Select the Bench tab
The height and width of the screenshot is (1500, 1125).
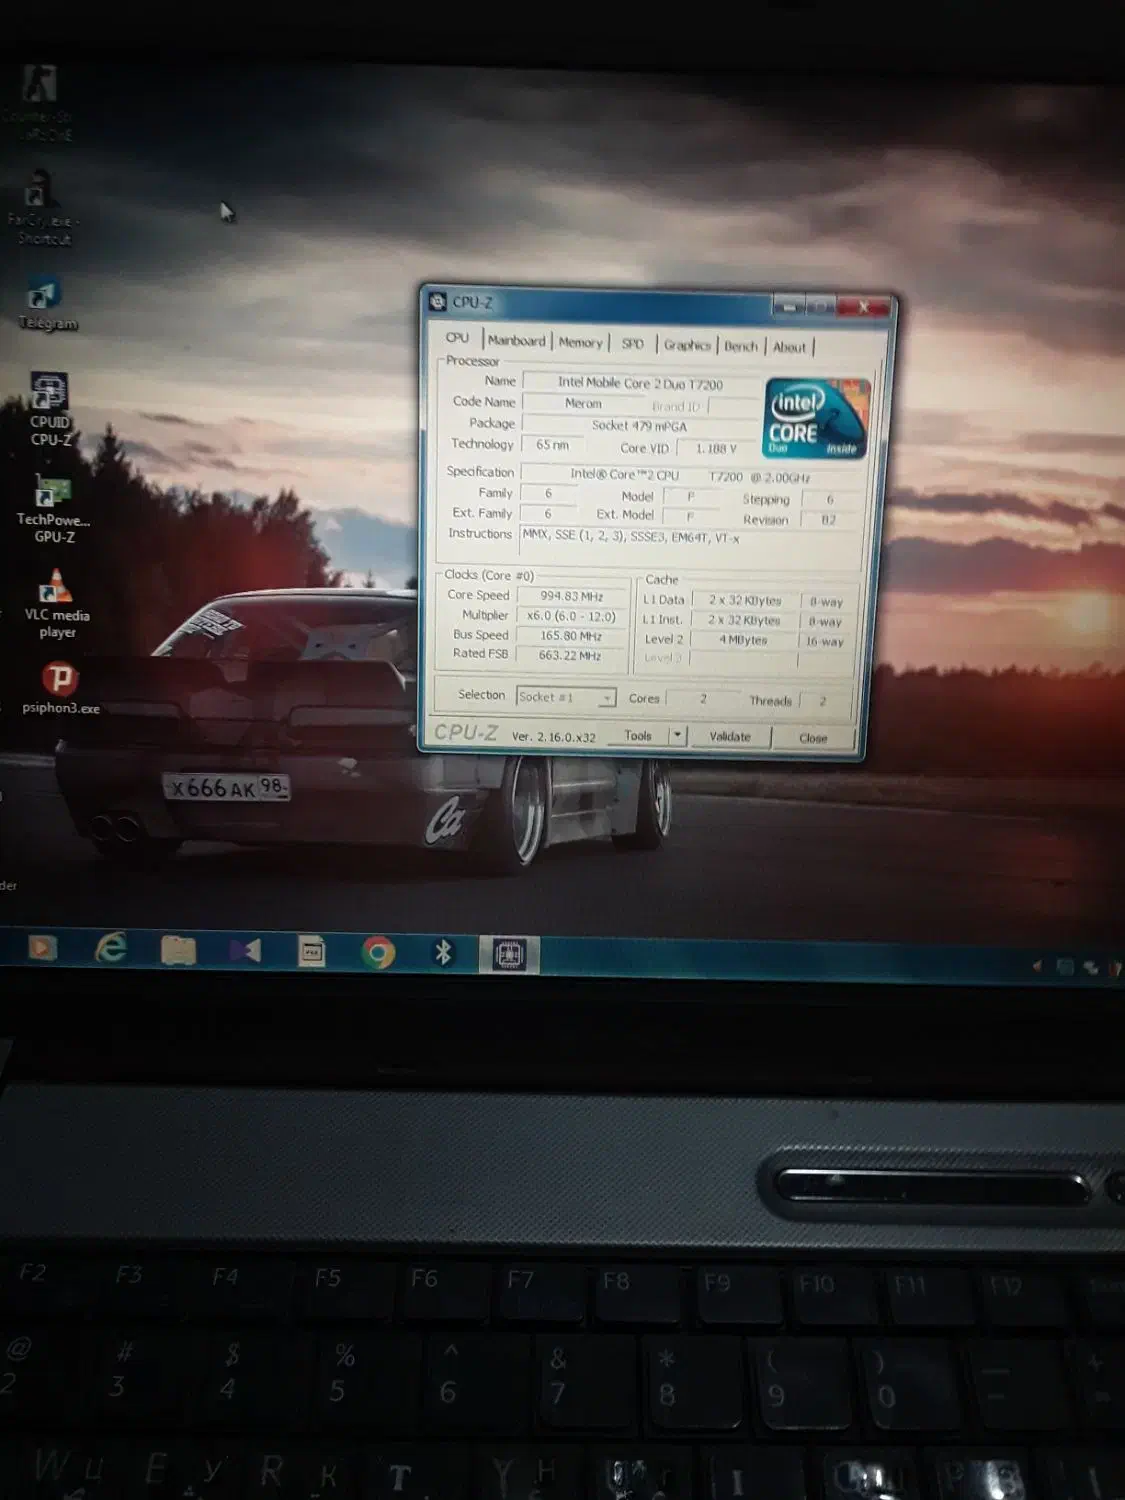[741, 347]
